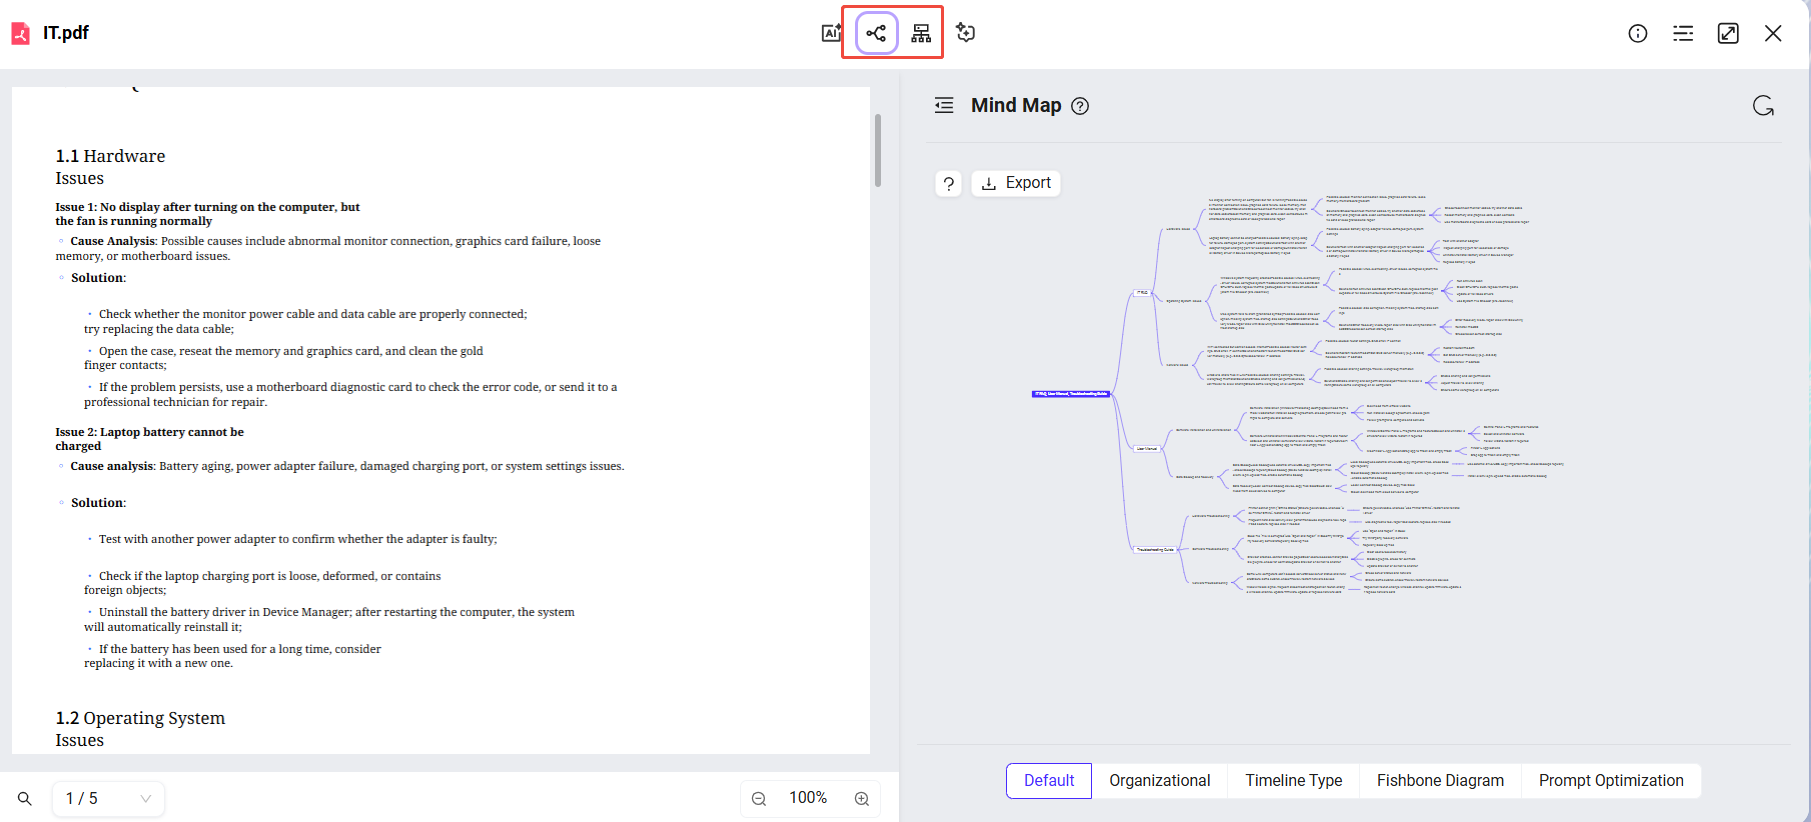This screenshot has height=822, width=1811.
Task: Open the document in expanded view
Action: click(x=1728, y=33)
